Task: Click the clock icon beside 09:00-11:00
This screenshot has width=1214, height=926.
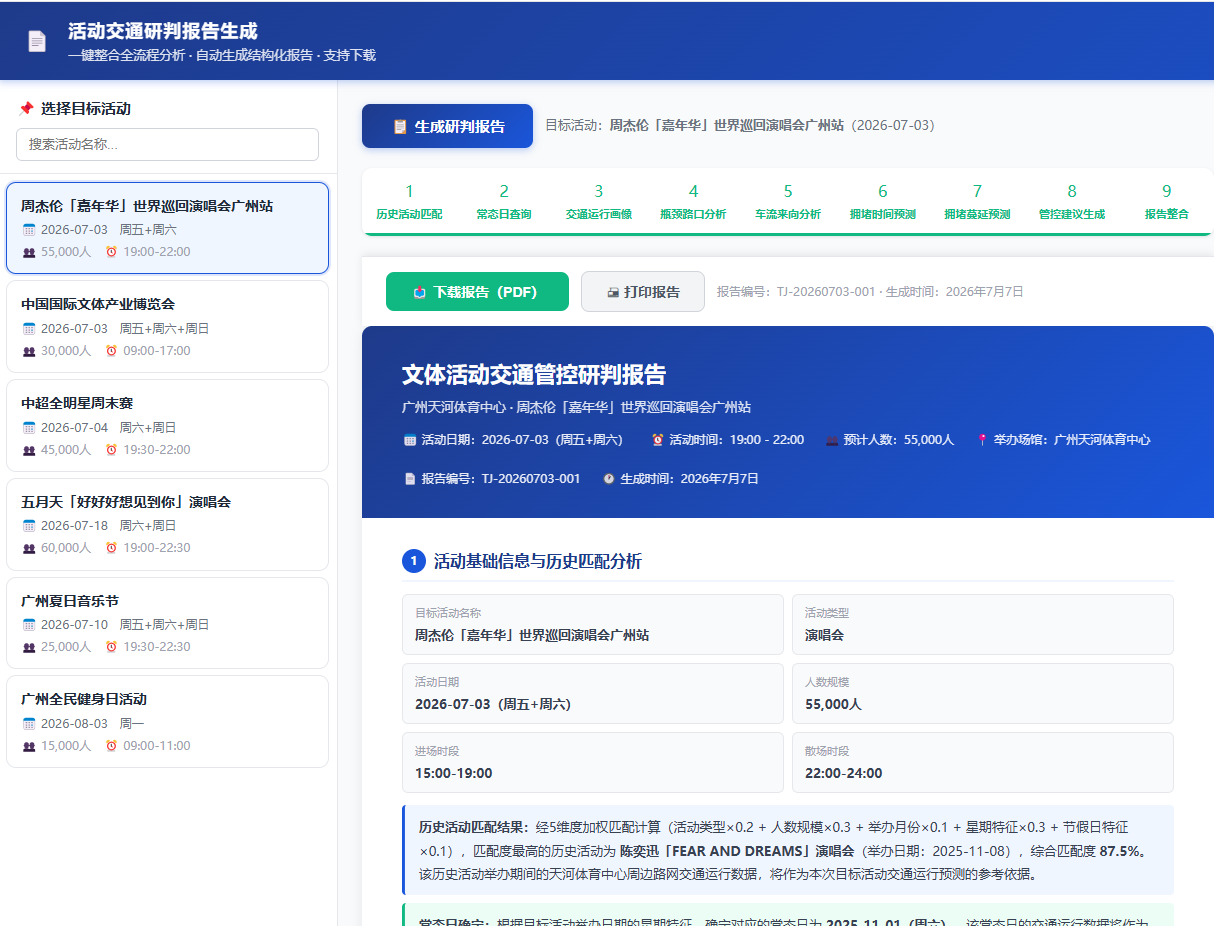Action: click(111, 746)
